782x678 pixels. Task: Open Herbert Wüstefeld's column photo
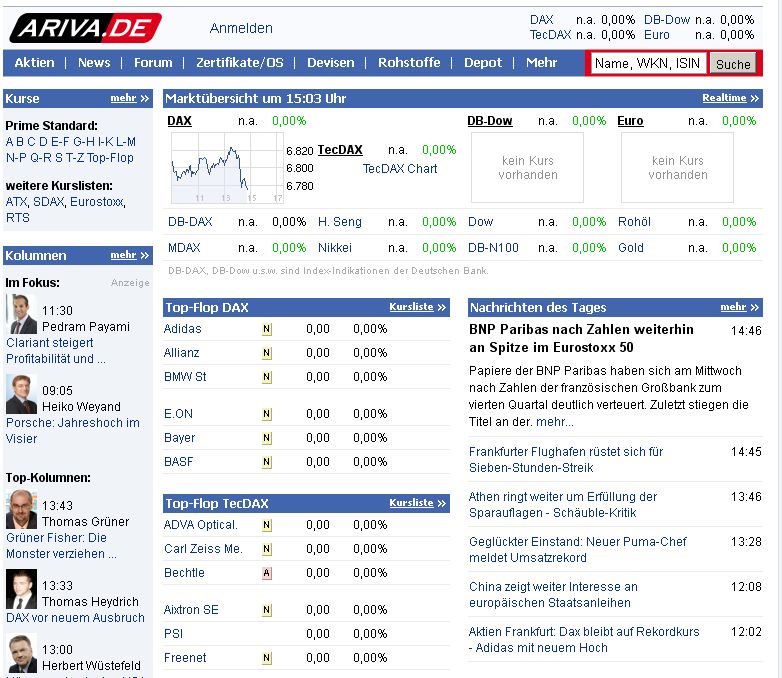tap(21, 654)
